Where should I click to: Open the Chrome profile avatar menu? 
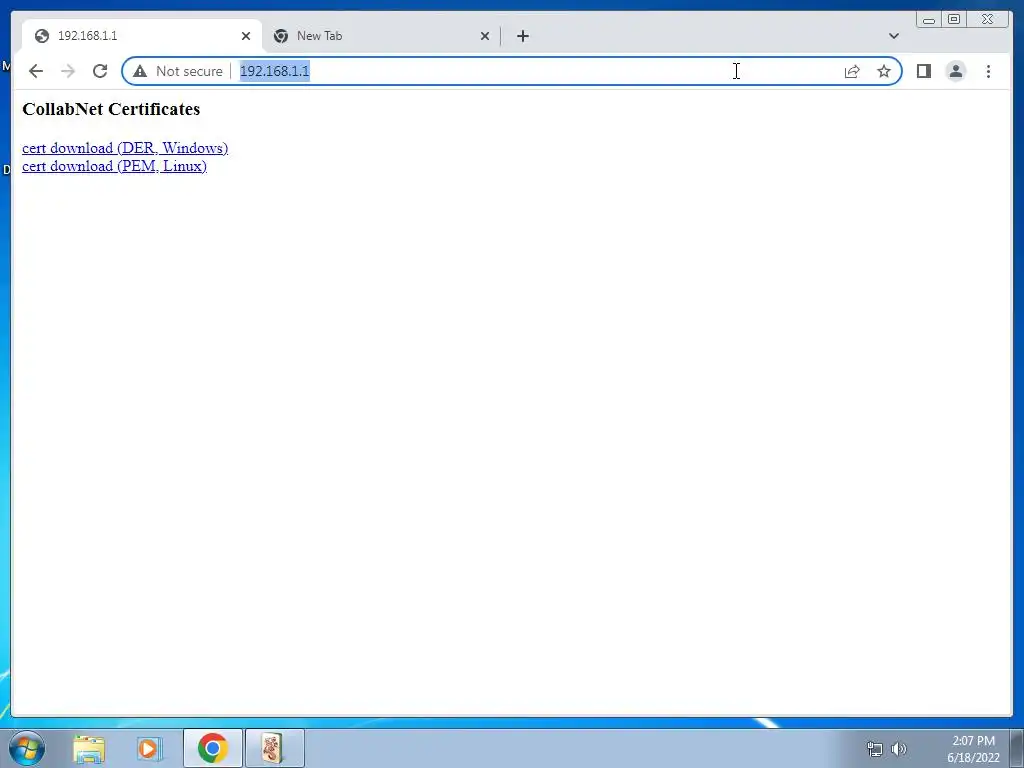[955, 71]
